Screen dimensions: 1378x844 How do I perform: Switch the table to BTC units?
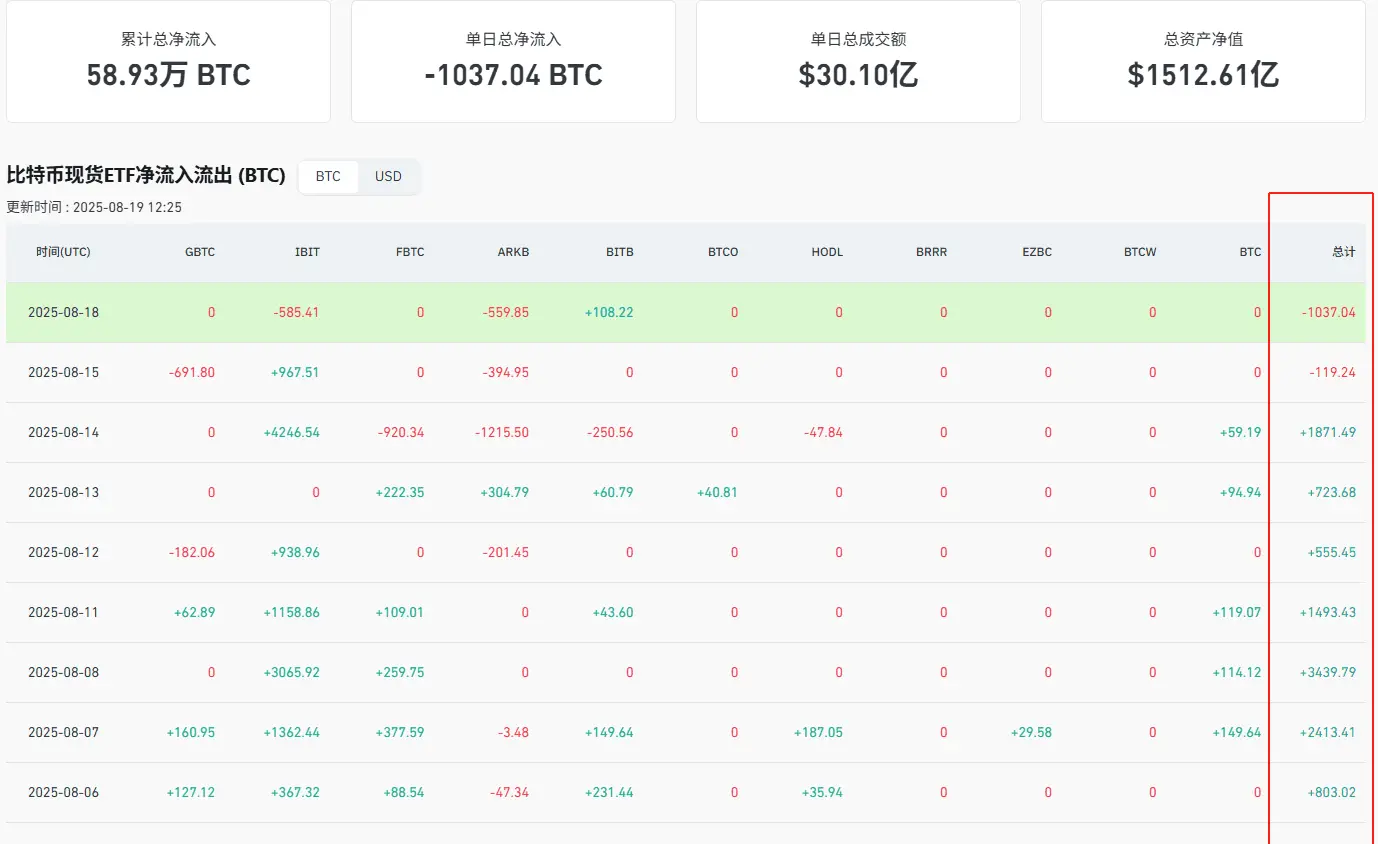point(328,177)
